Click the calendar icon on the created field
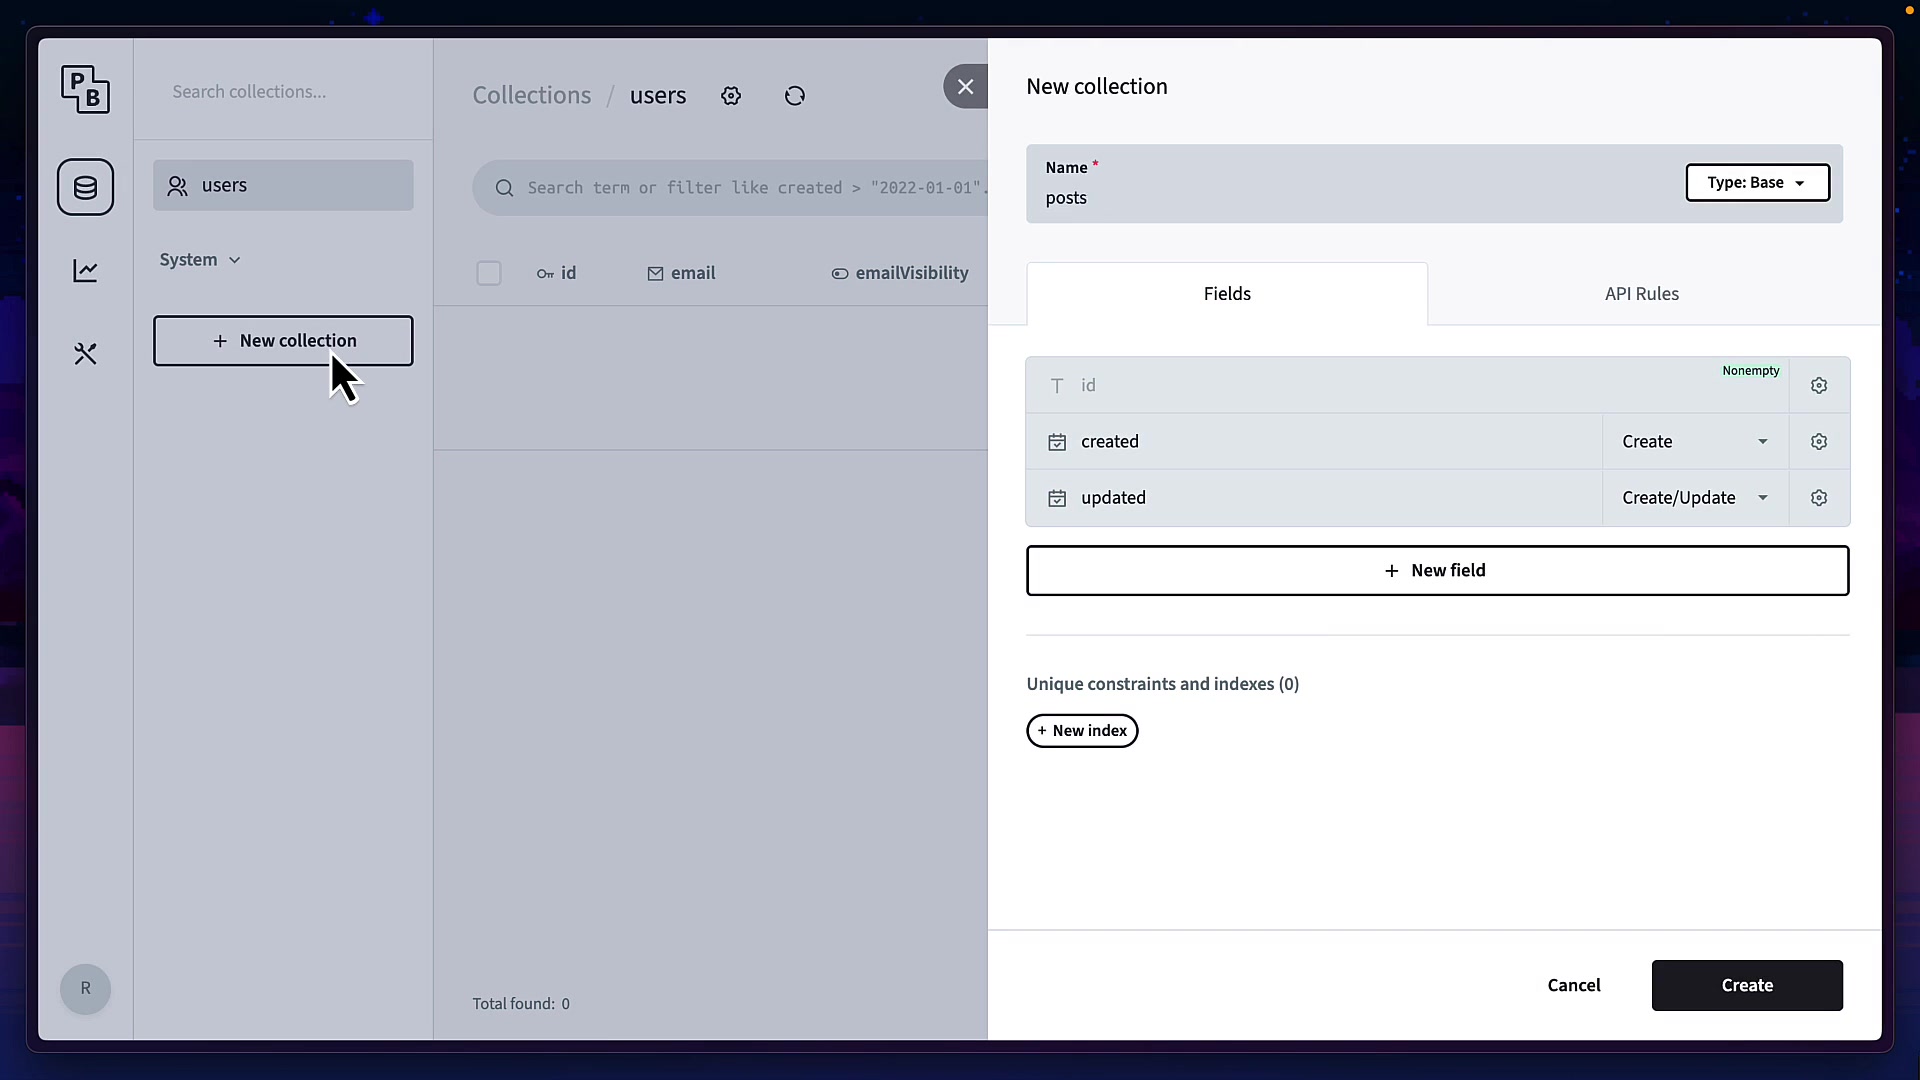The height and width of the screenshot is (1080, 1920). [1057, 441]
